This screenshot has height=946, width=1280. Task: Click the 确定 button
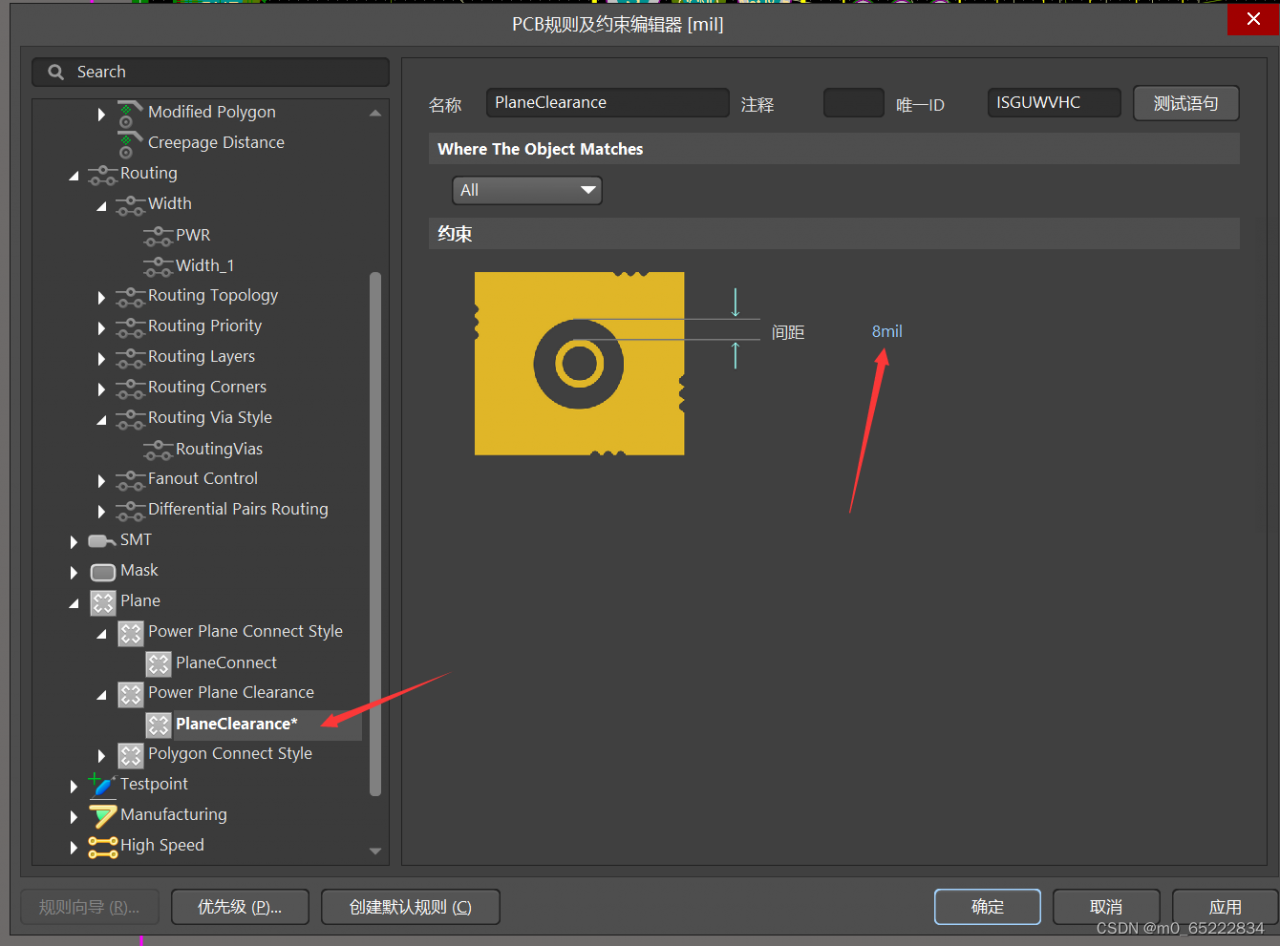click(987, 907)
